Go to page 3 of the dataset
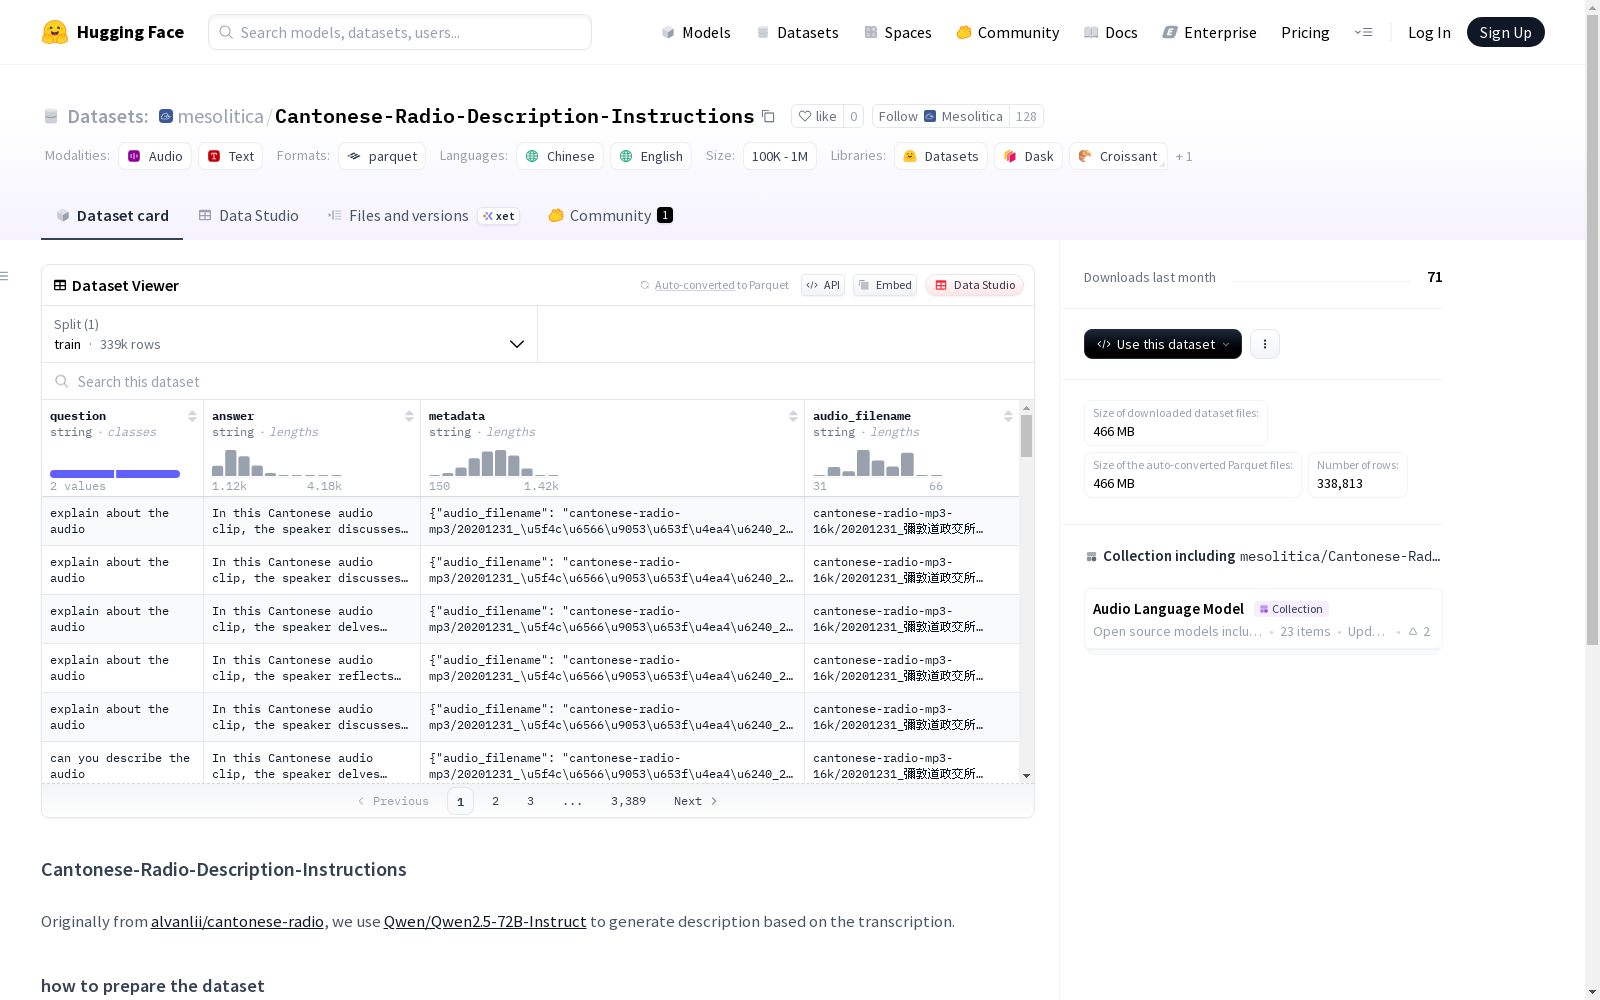This screenshot has width=1600, height=1000. pos(530,801)
